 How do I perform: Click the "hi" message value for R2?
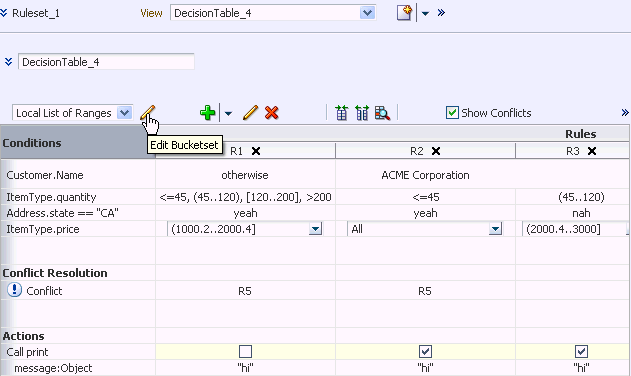click(425, 368)
